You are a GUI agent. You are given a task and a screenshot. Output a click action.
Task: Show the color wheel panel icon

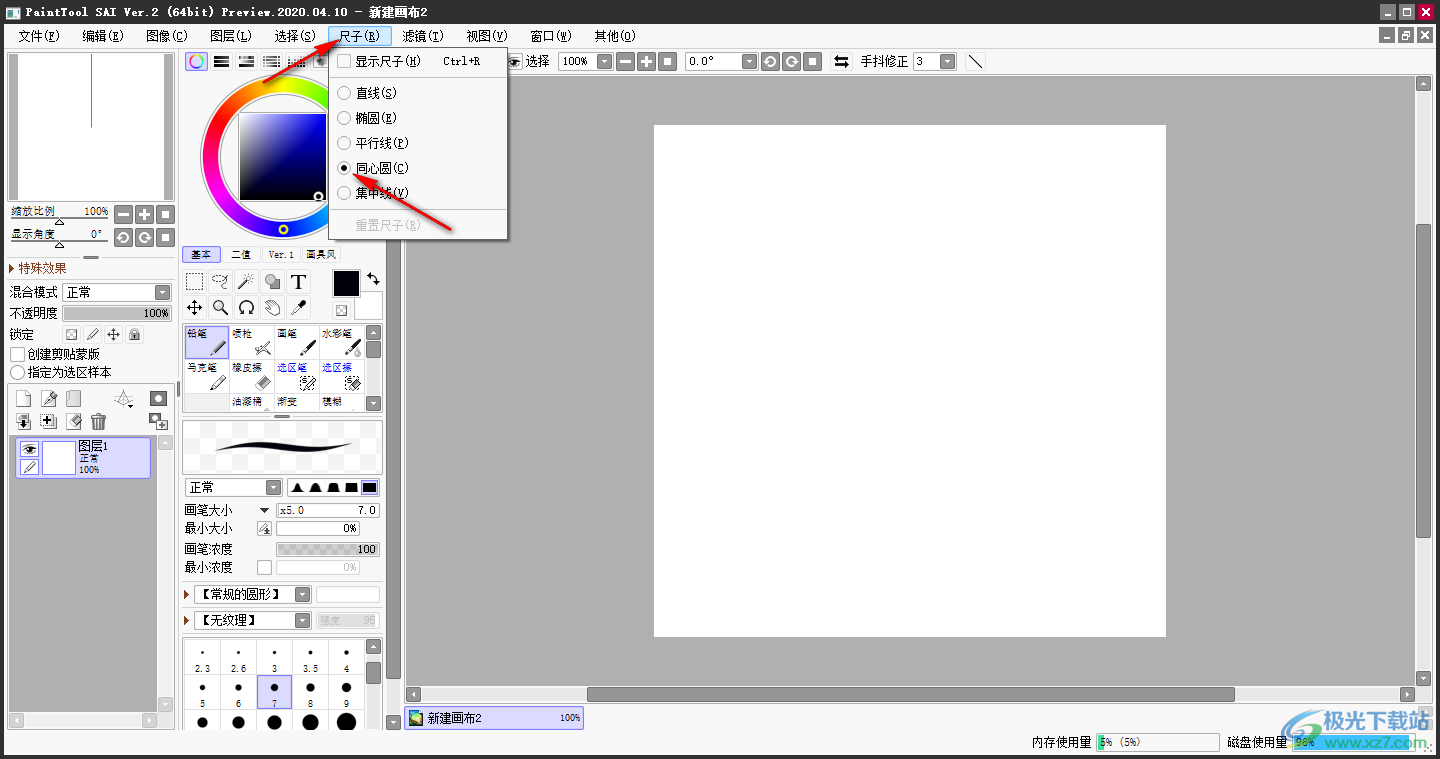coord(197,61)
